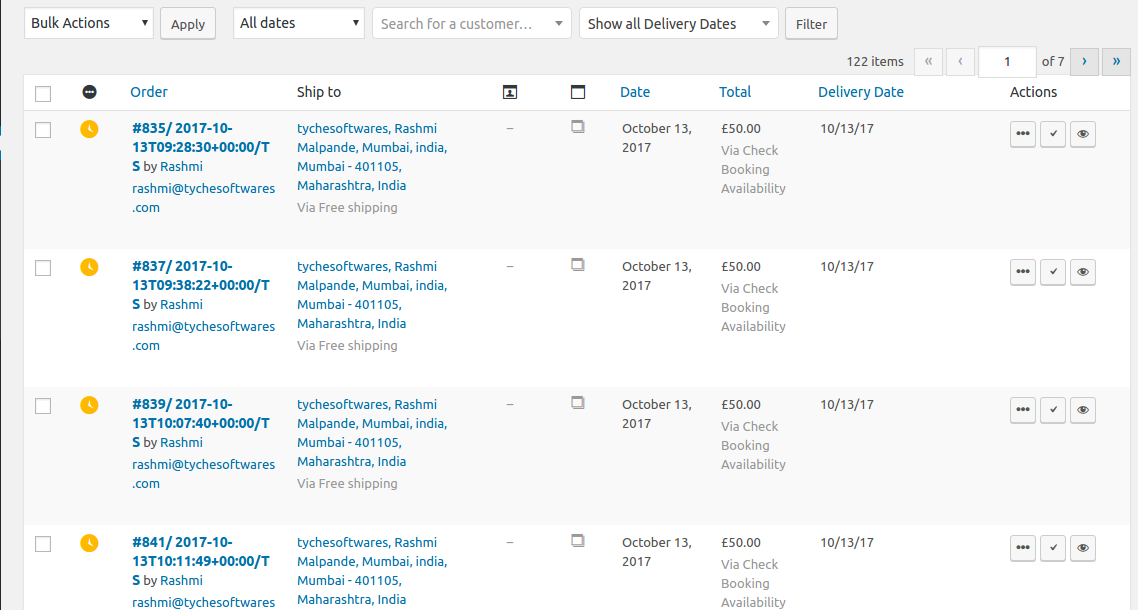Screen dimensions: 1138x610
Task: Mark order #835 complete with checkmark
Action: 1053,134
